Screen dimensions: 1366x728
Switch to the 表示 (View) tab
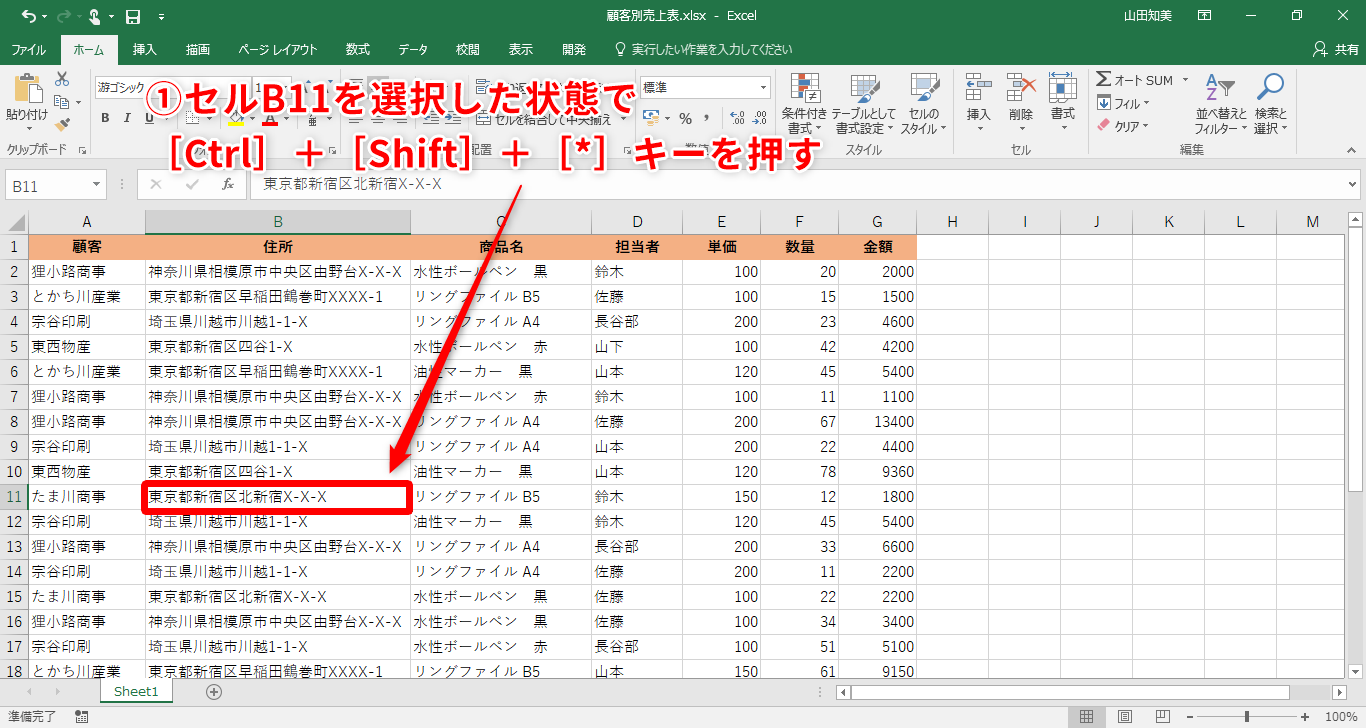(521, 49)
